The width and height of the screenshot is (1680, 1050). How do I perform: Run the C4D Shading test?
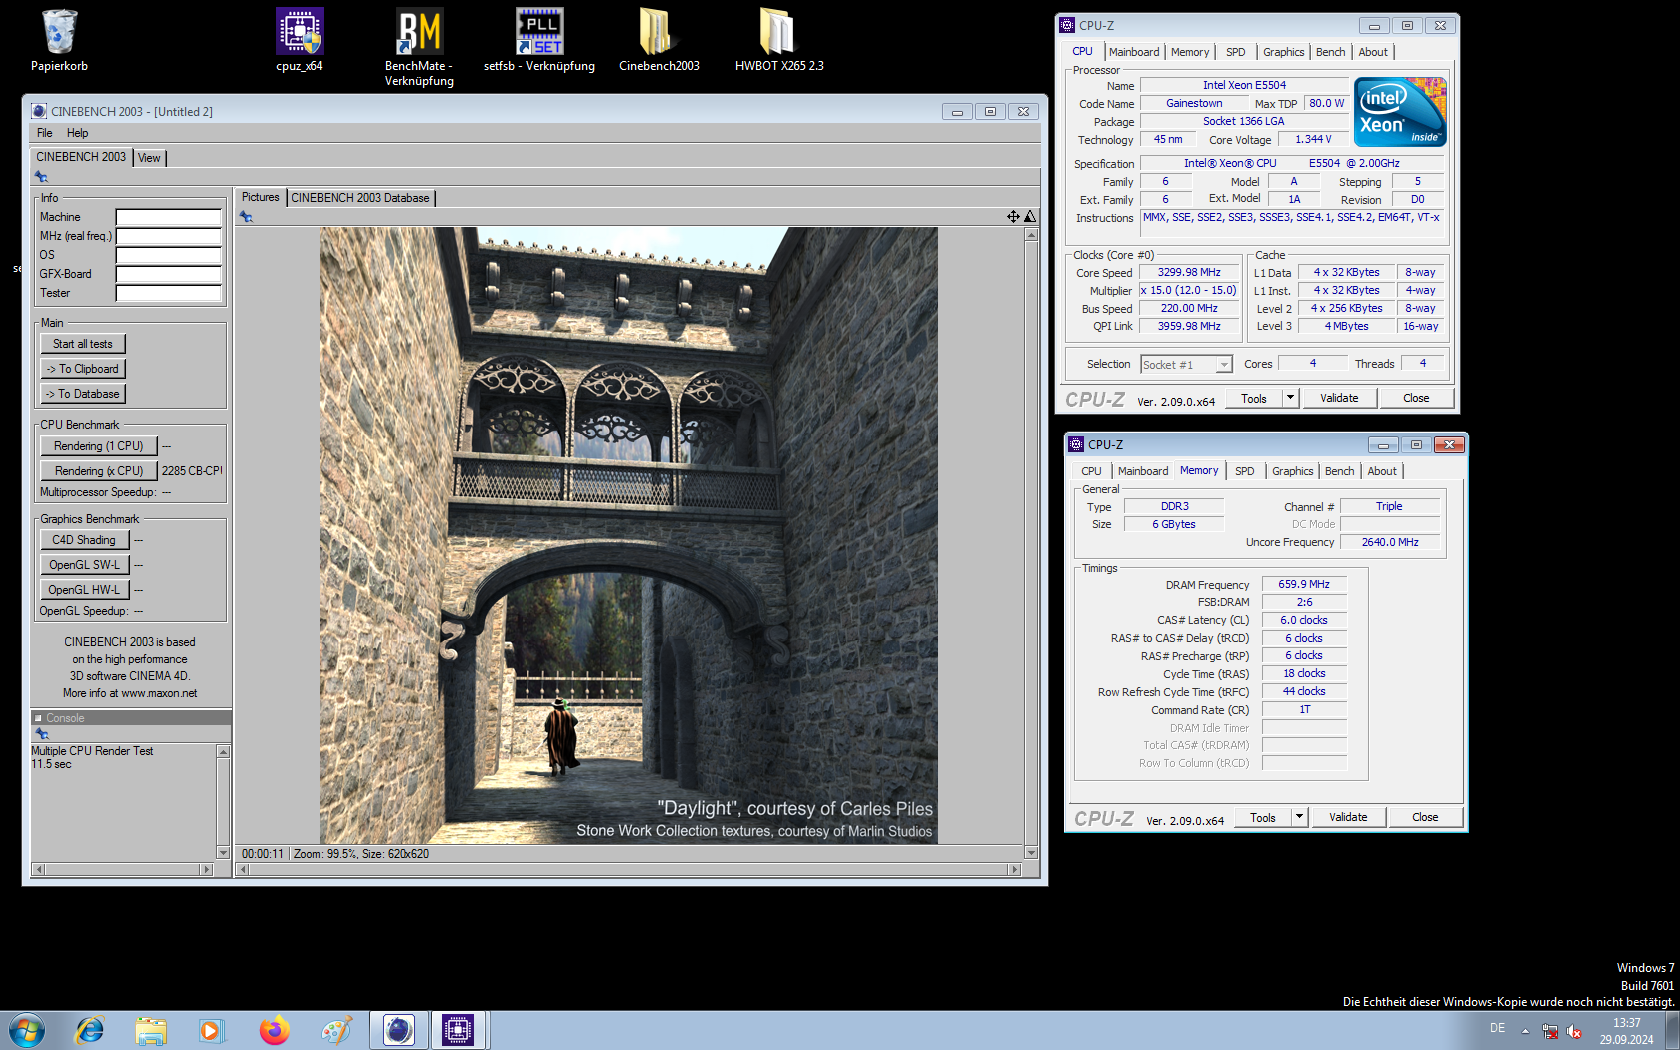(84, 540)
